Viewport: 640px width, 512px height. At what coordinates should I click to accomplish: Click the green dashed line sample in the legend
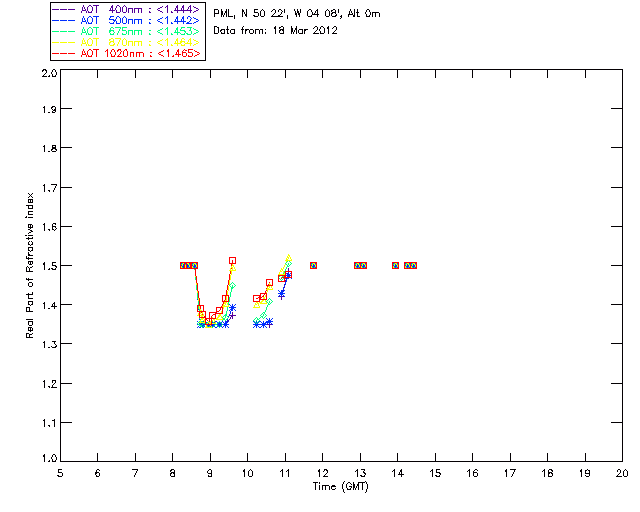coord(64,31)
